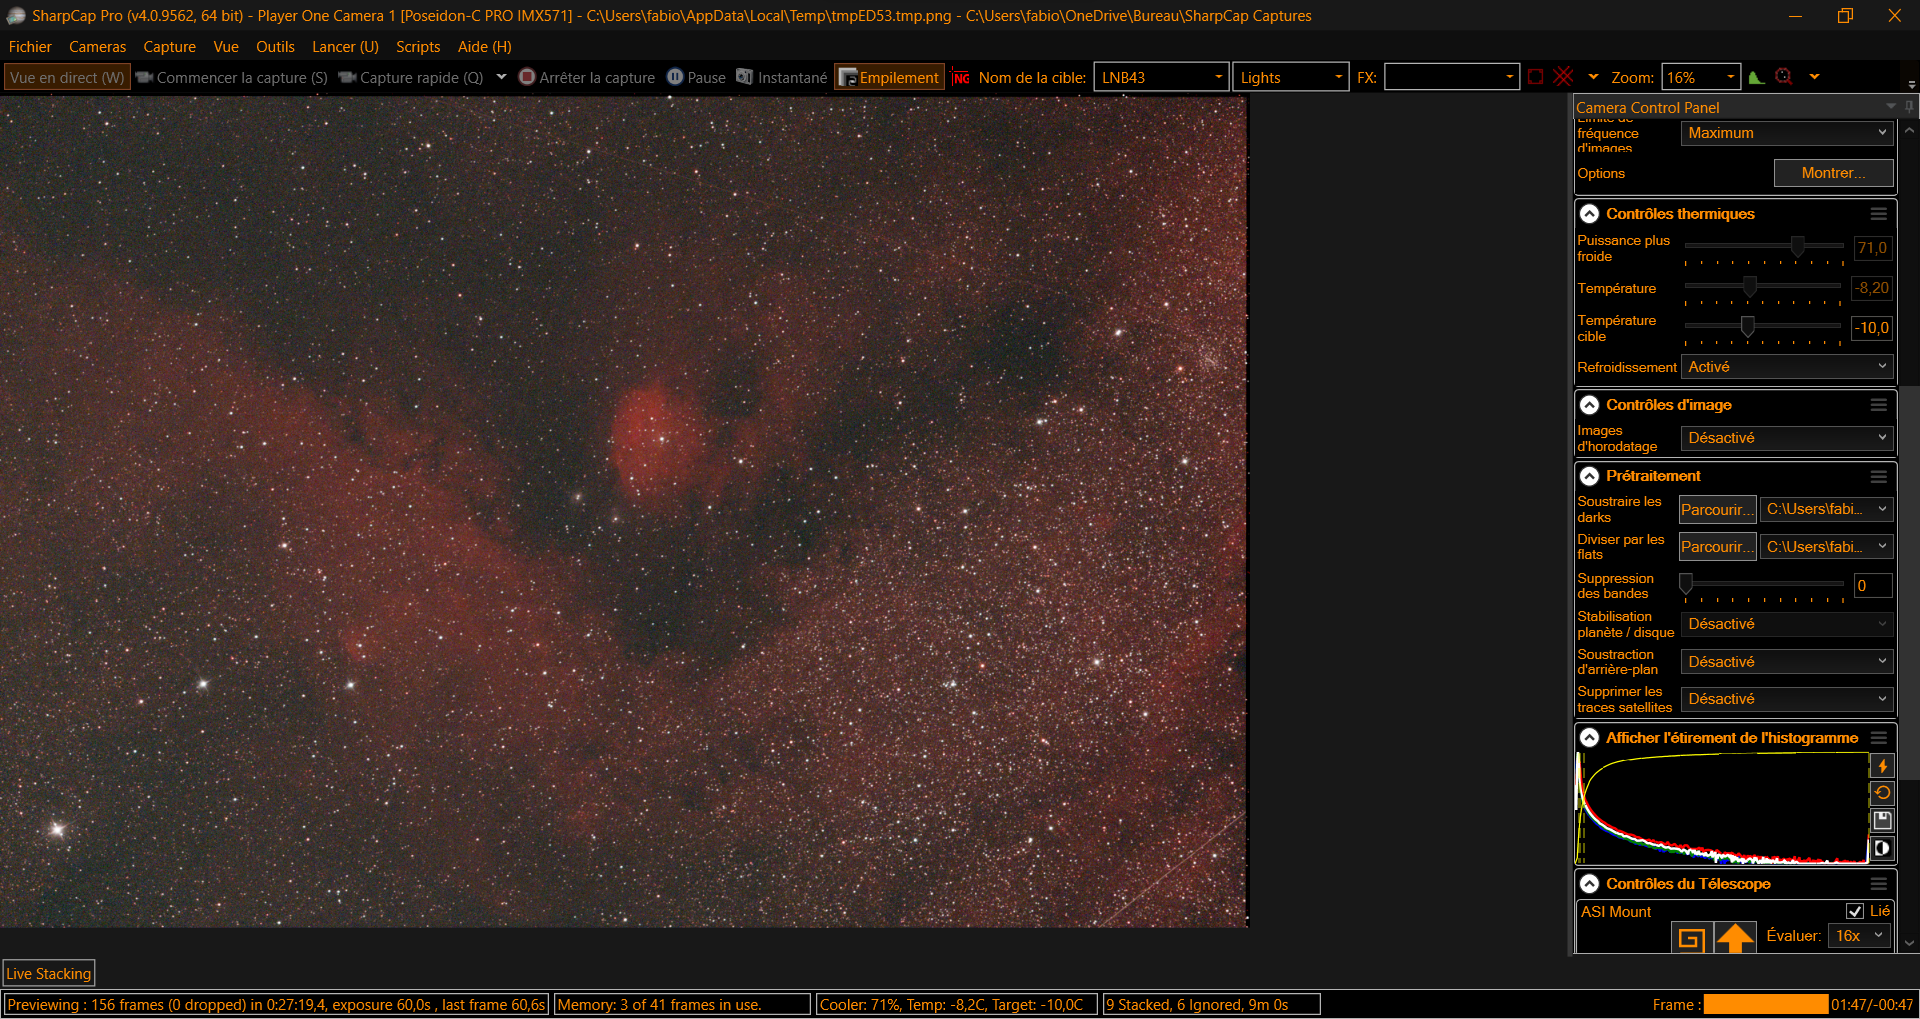
Task: Click the red ING icon next to target name
Action: click(x=961, y=77)
